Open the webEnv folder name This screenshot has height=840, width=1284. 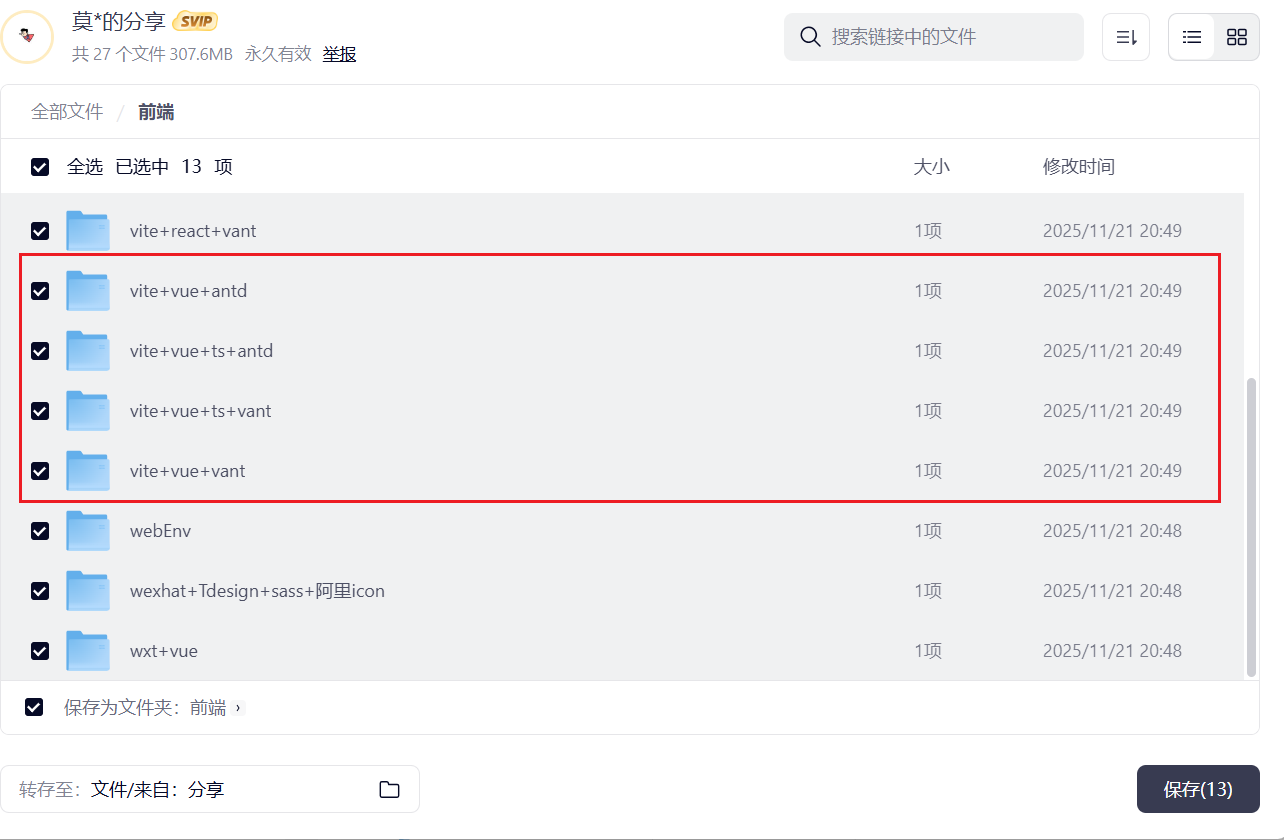(160, 531)
